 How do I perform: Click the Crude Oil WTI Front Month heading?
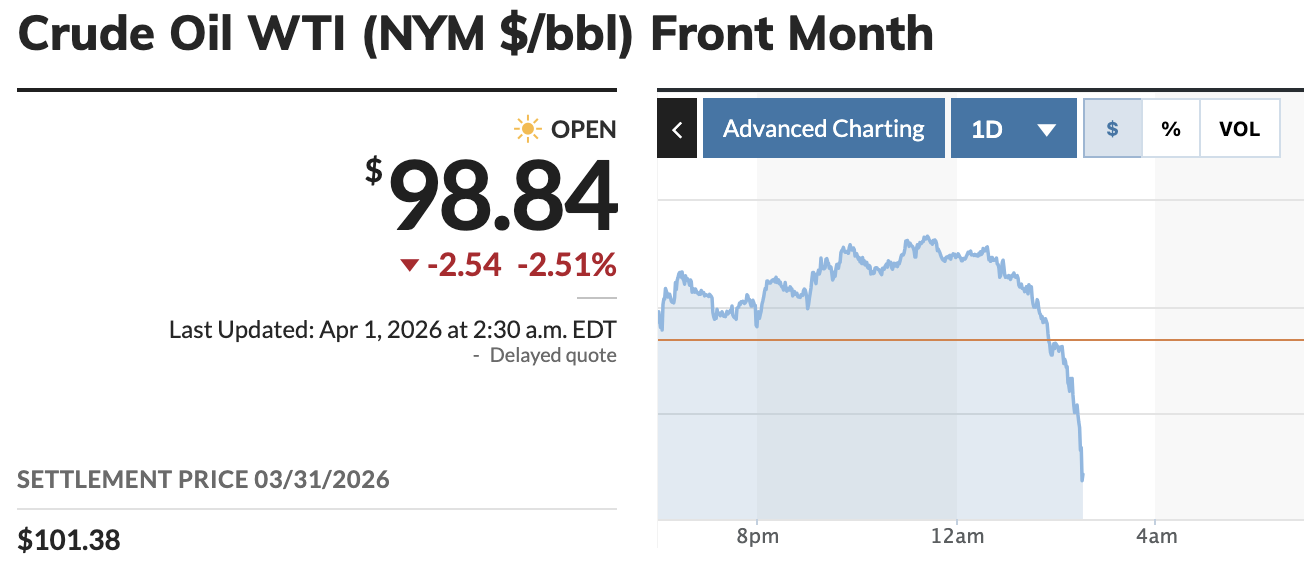point(476,36)
